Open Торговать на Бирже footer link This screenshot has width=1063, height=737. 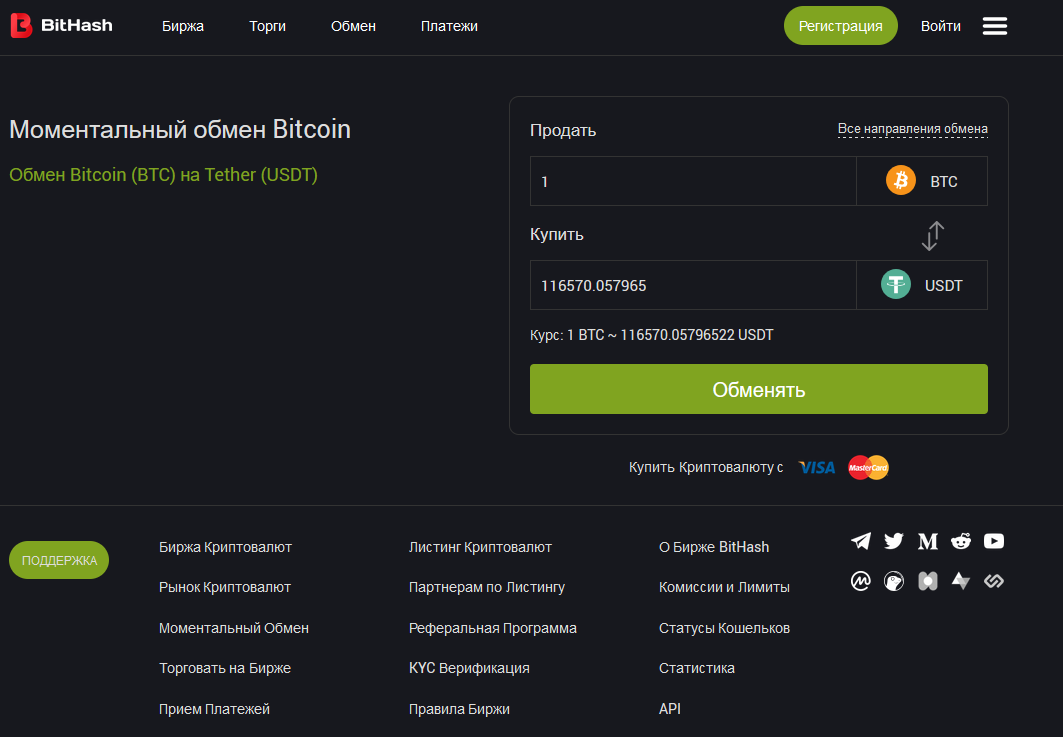[x=224, y=669]
